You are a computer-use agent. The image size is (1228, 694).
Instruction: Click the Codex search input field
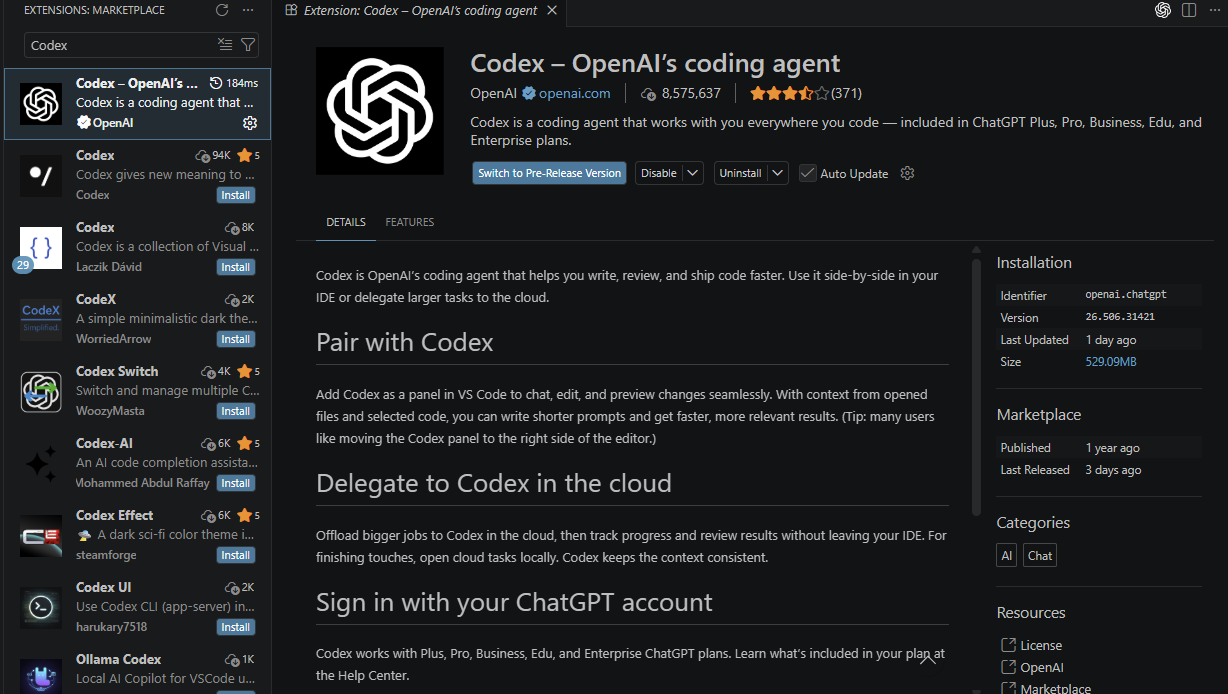(122, 45)
